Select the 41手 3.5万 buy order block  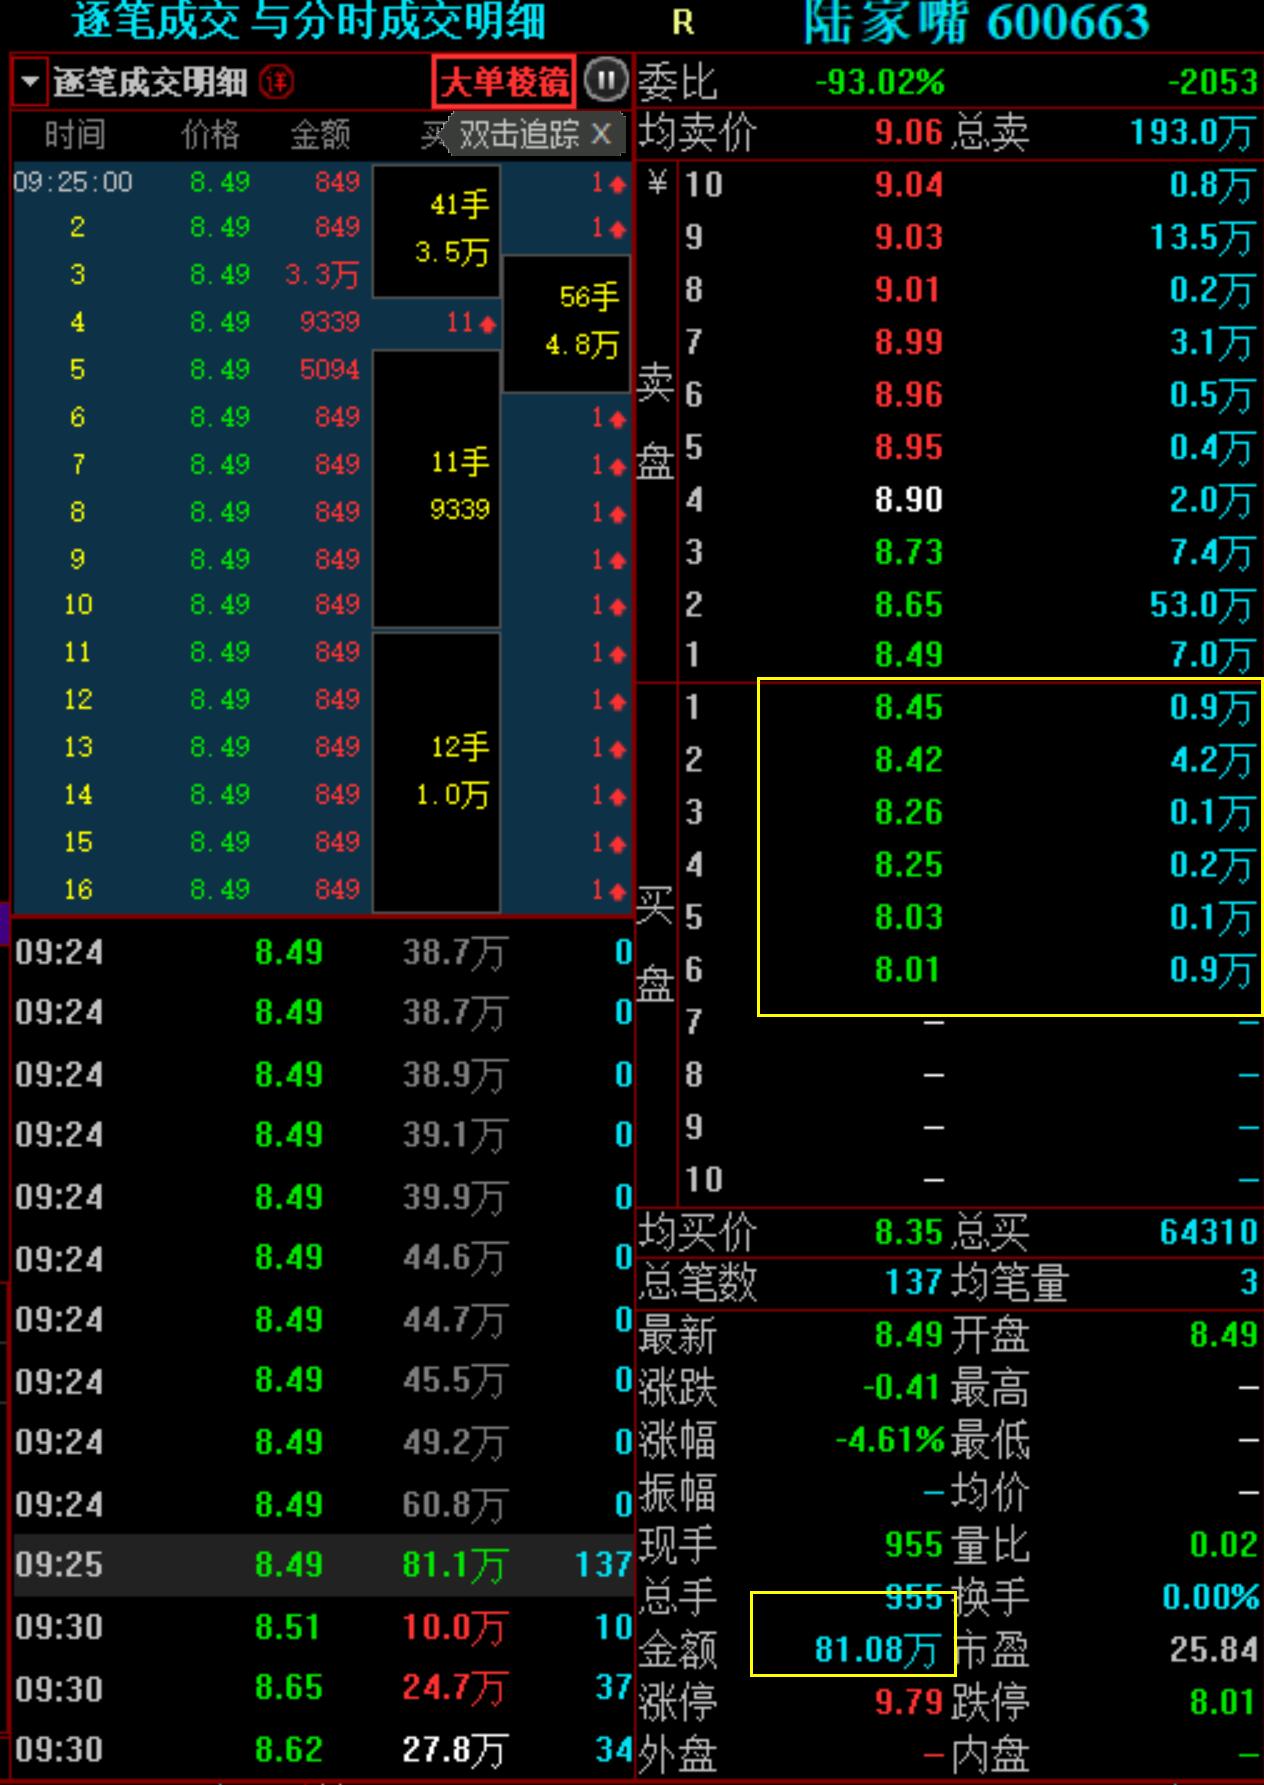[x=437, y=230]
